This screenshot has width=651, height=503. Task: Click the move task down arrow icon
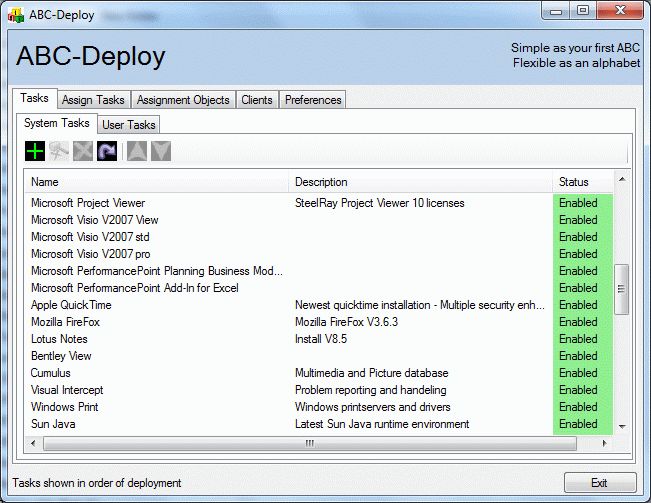coord(161,151)
